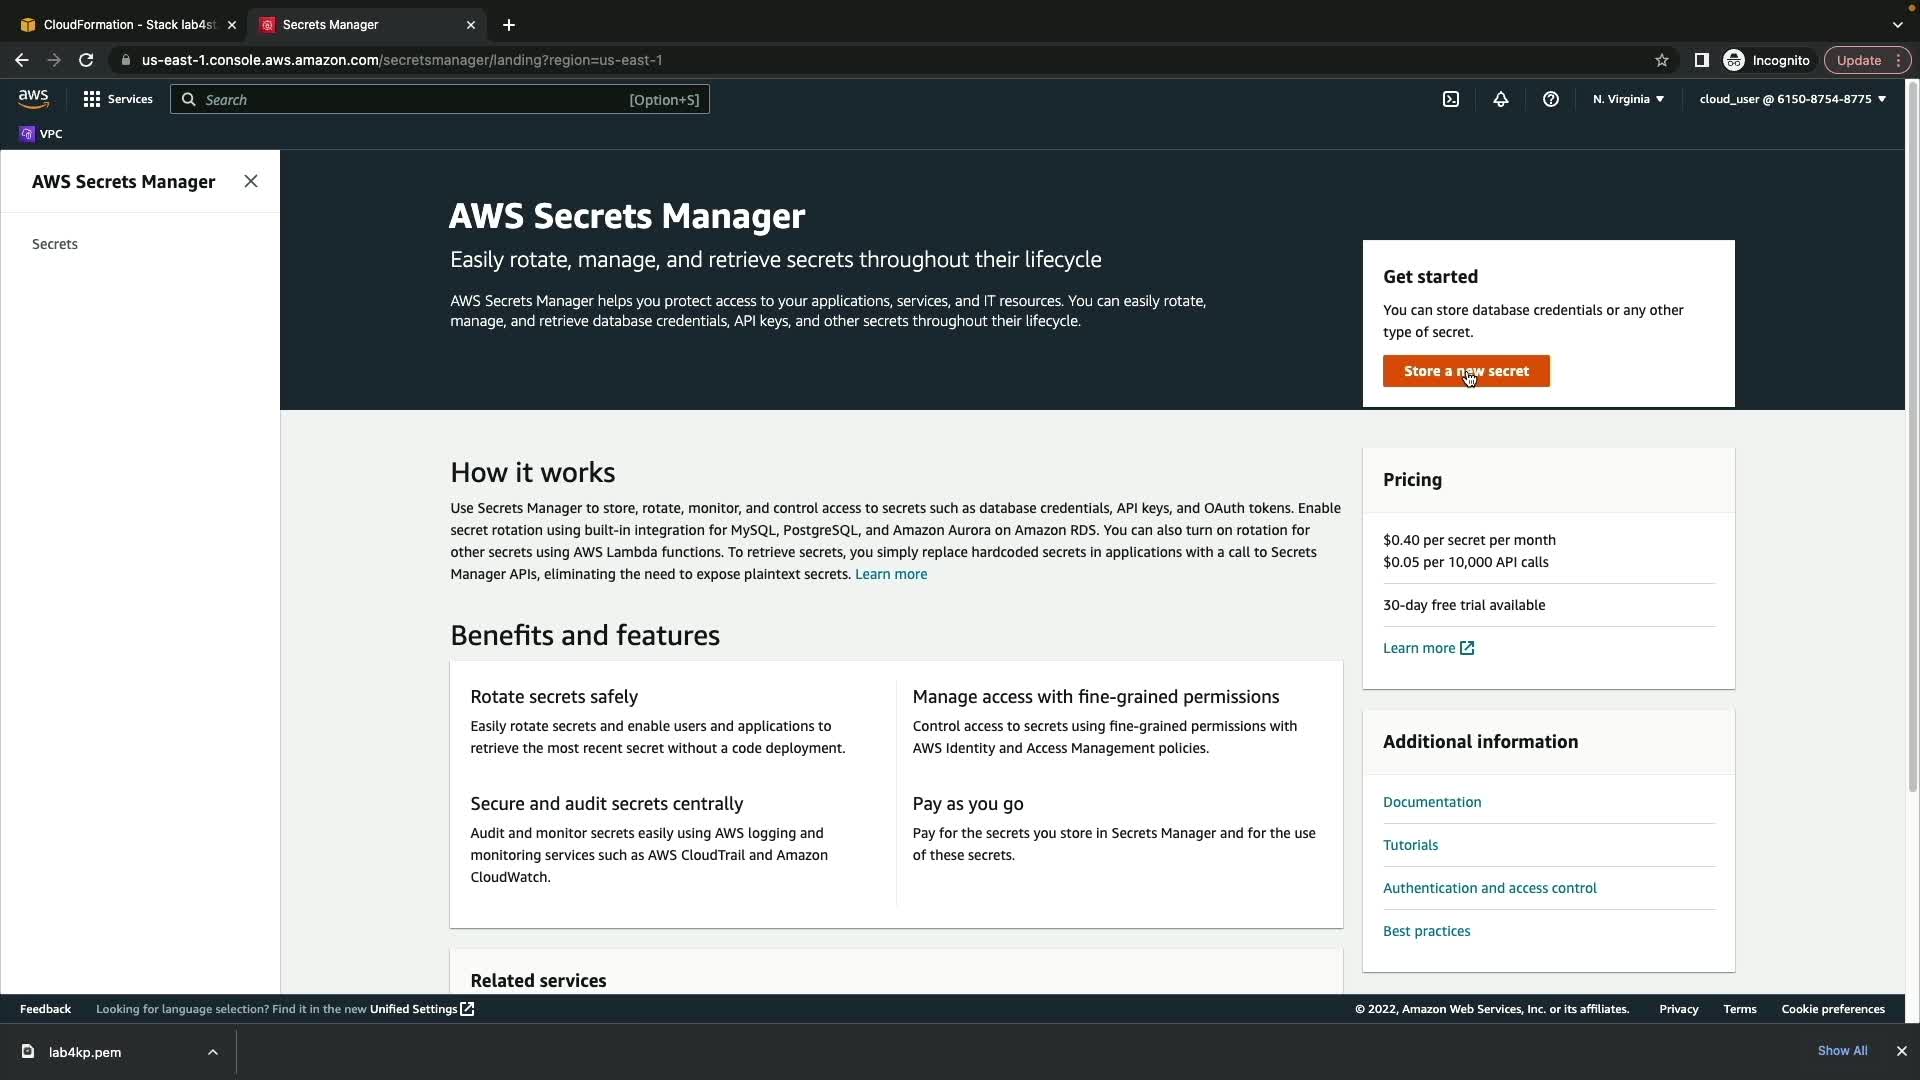Open the help question mark icon
Image resolution: width=1920 pixels, height=1080 pixels.
pos(1551,99)
